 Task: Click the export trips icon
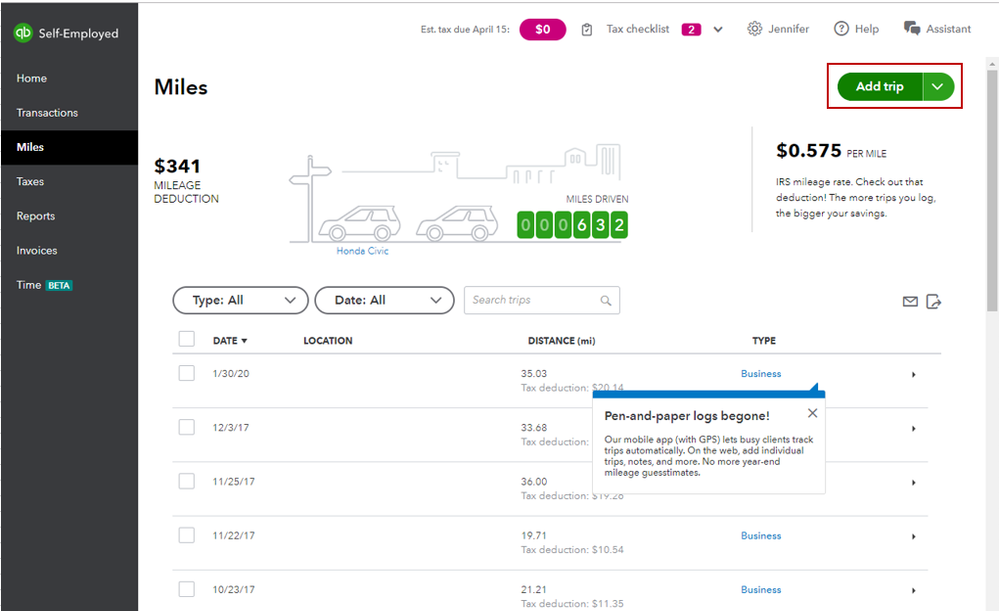(933, 301)
